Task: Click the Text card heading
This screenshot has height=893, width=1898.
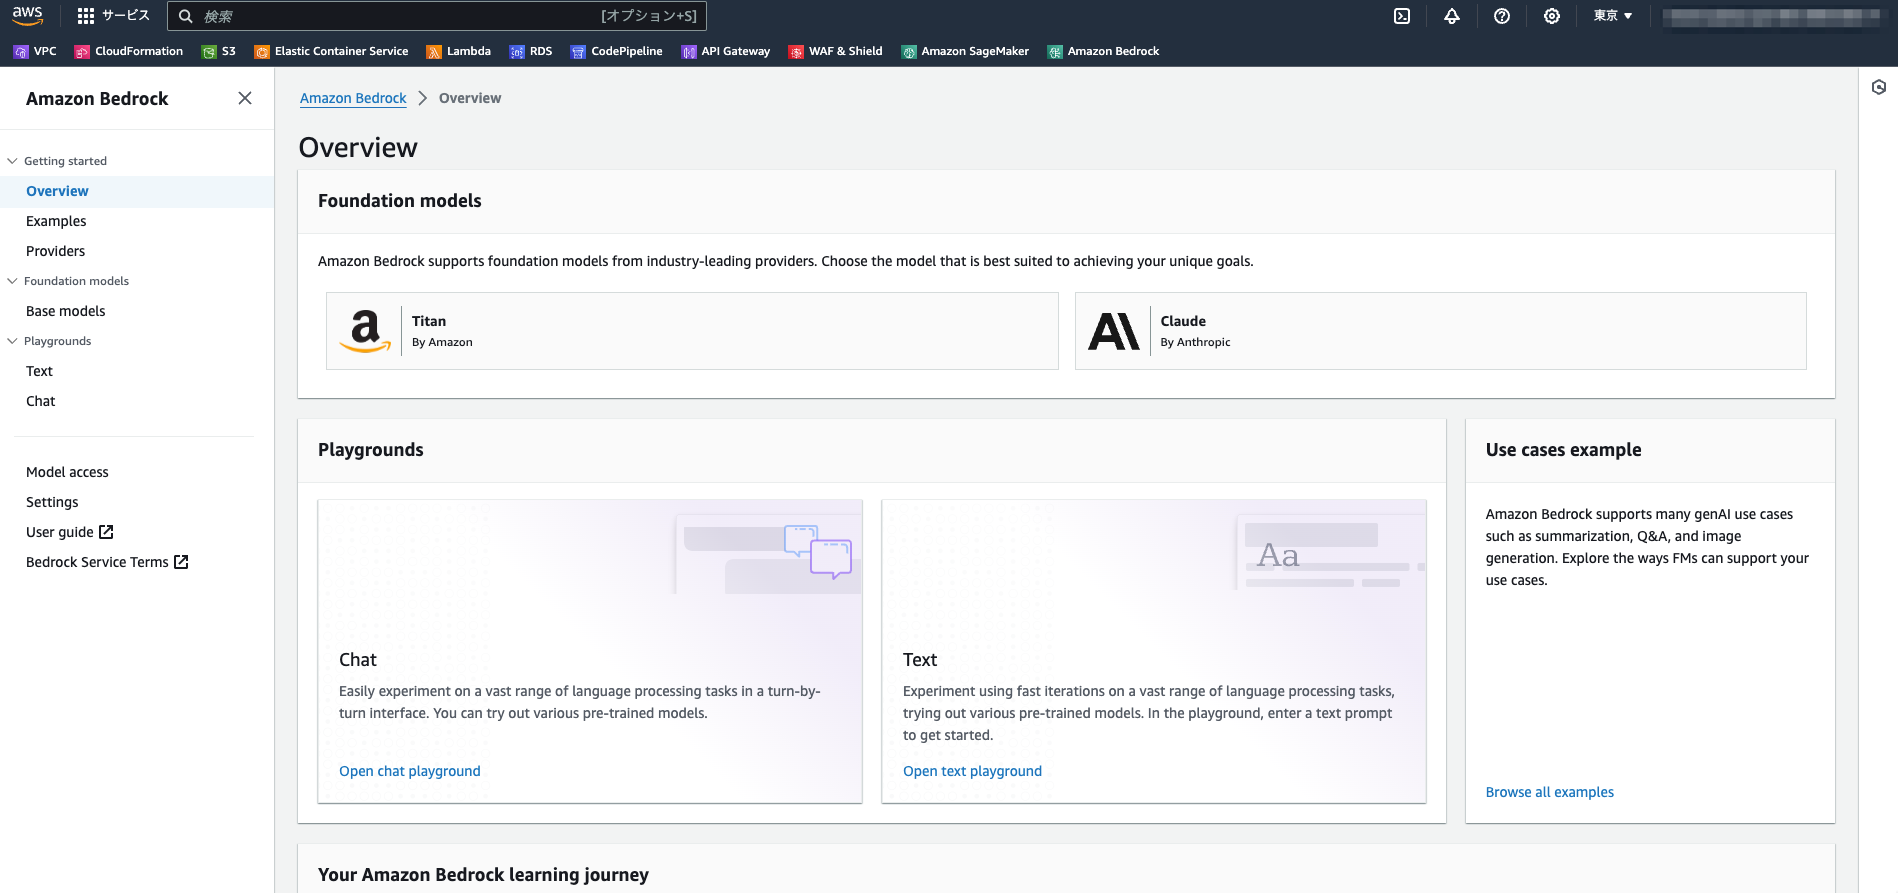Action: [920, 660]
